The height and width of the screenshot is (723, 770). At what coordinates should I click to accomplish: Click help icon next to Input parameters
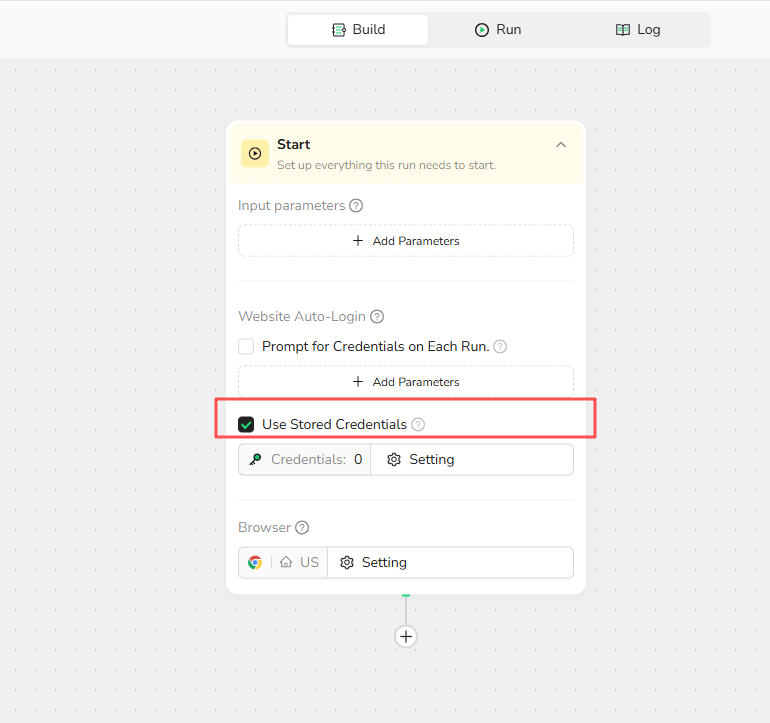pos(356,206)
